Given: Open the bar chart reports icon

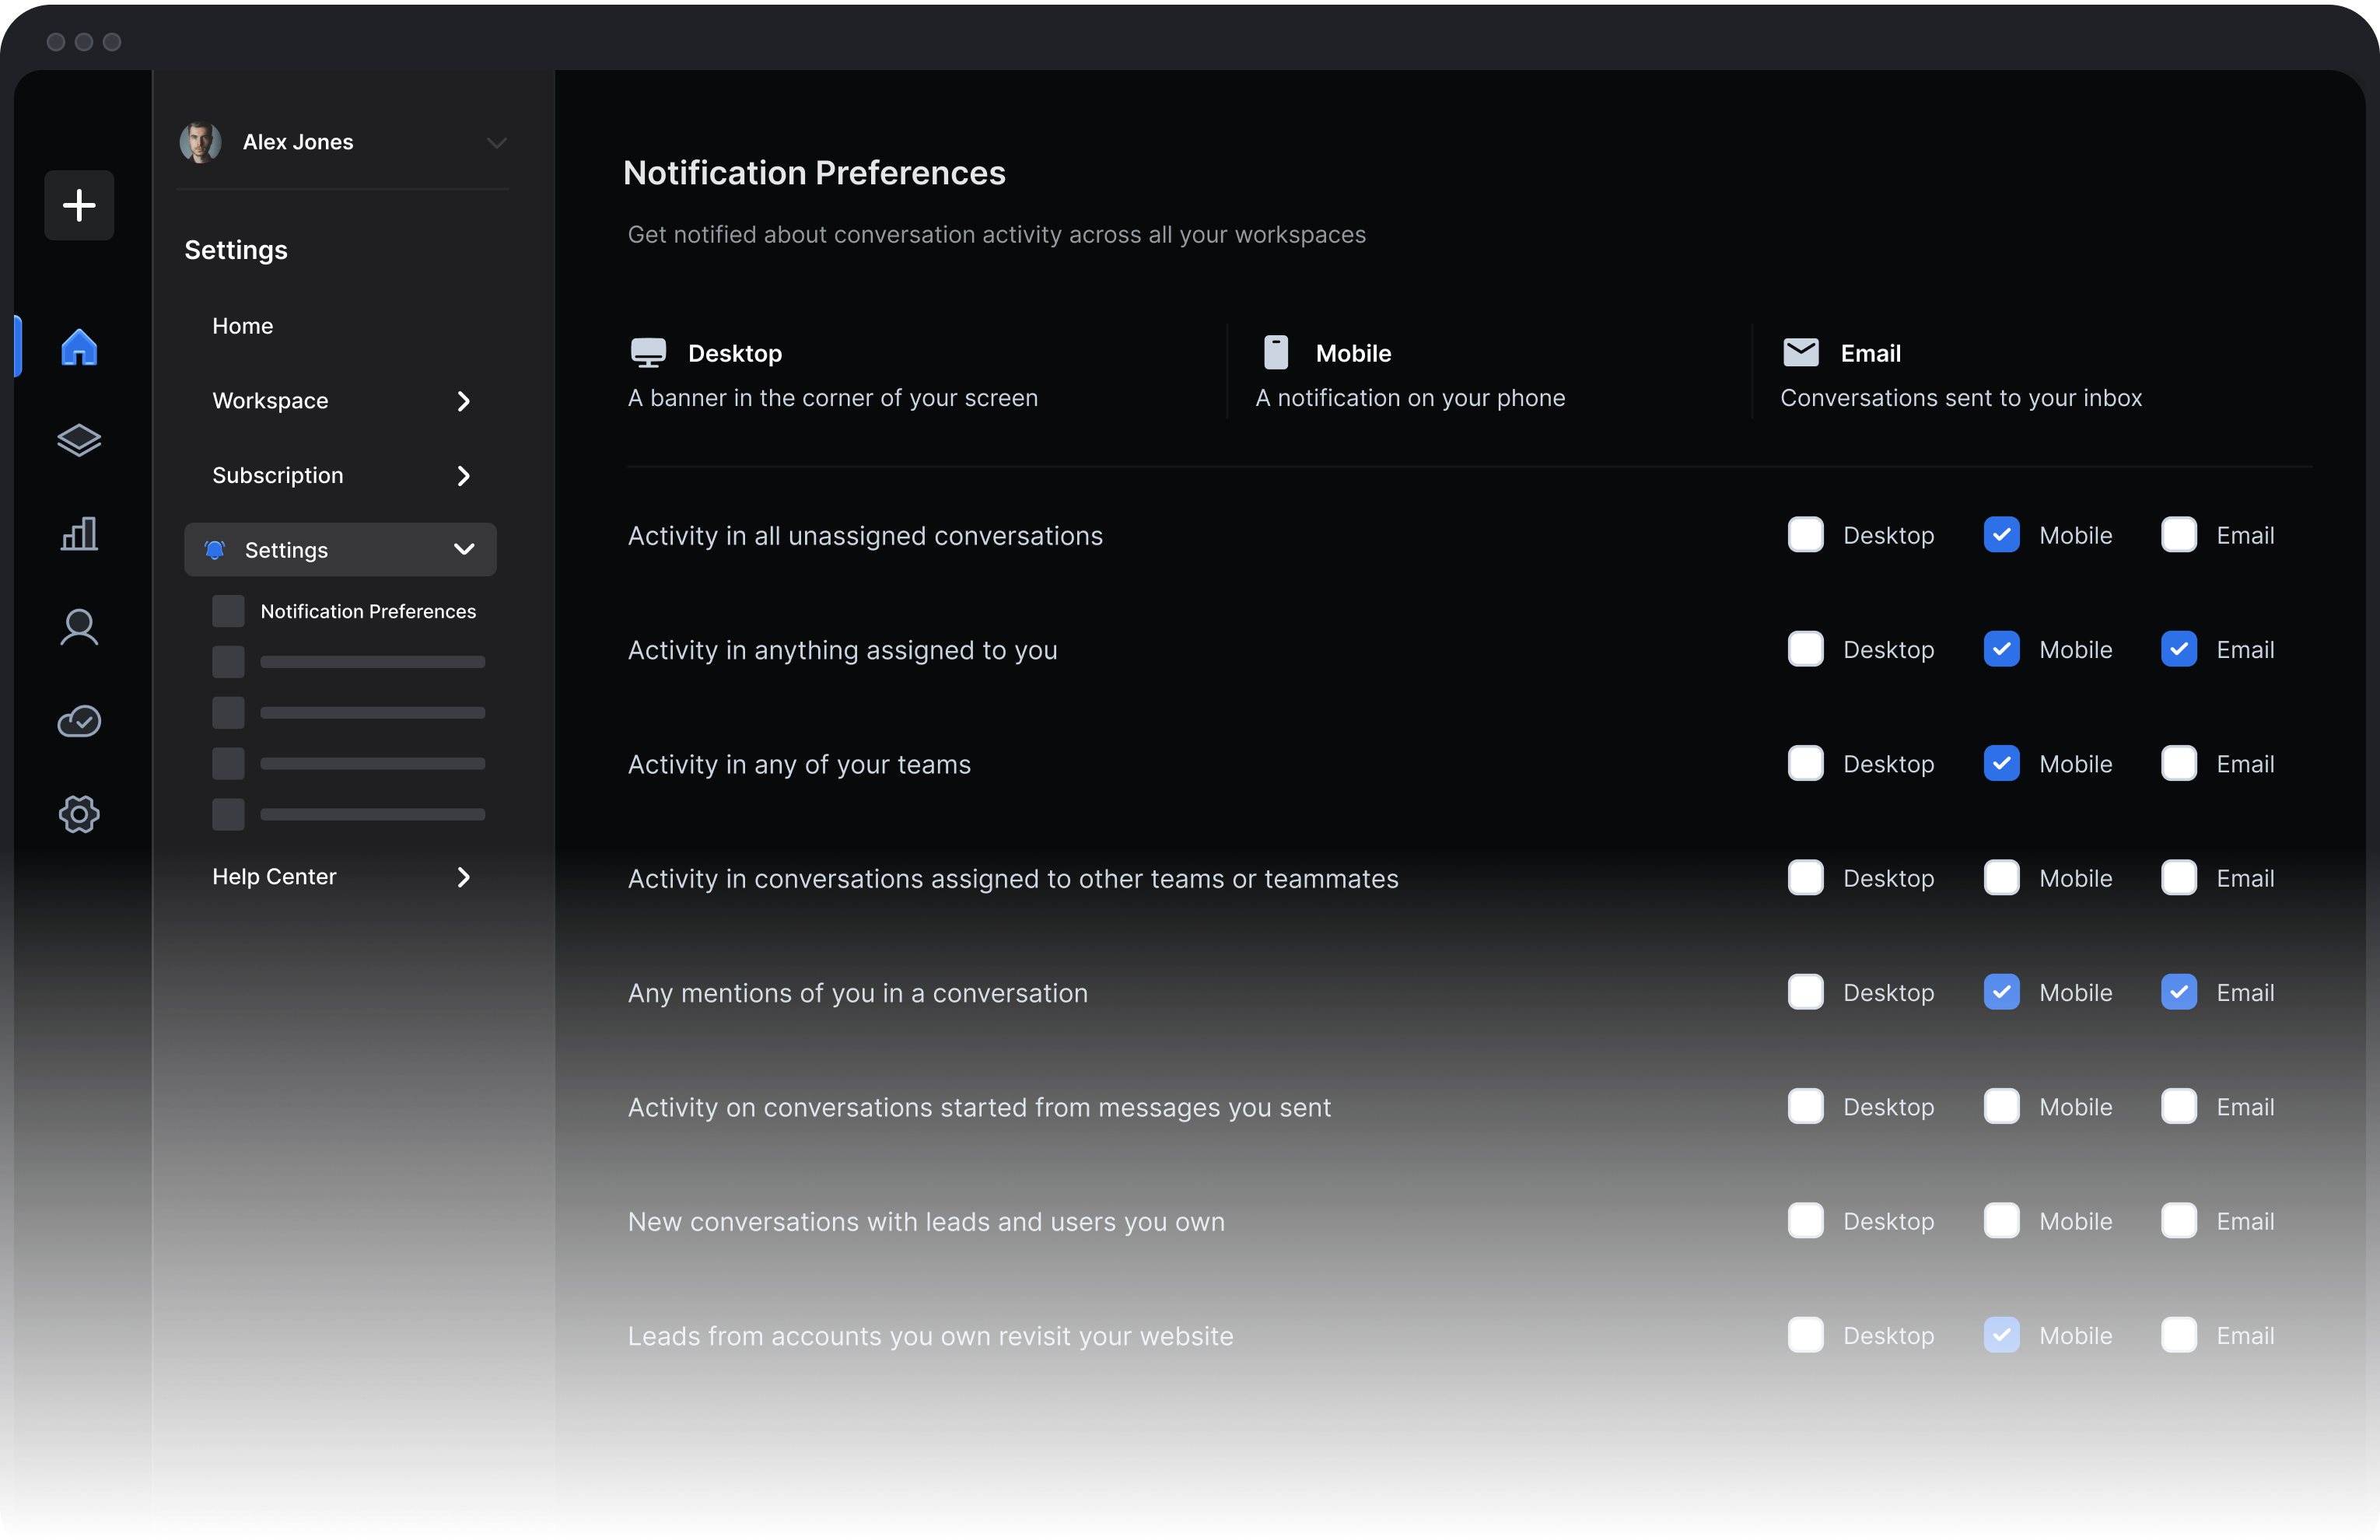Looking at the screenshot, I should pos(79,533).
